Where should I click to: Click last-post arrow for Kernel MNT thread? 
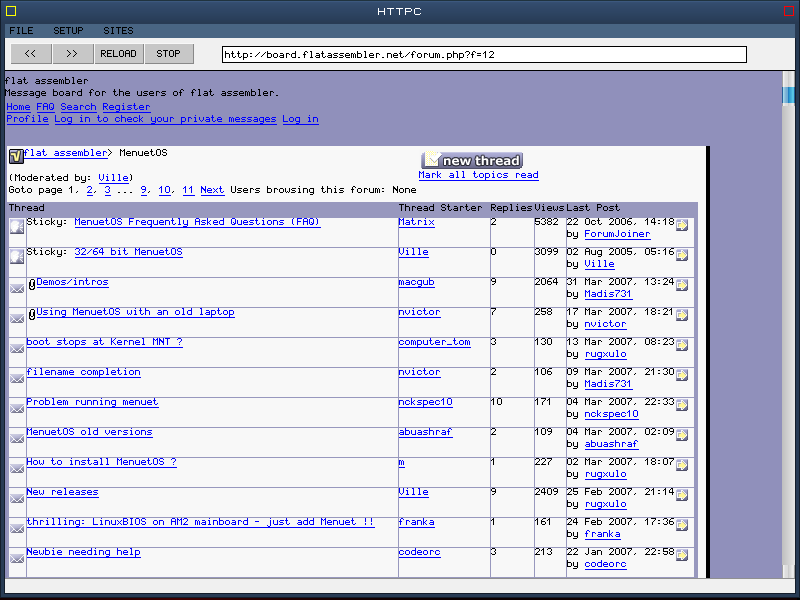pos(682,345)
